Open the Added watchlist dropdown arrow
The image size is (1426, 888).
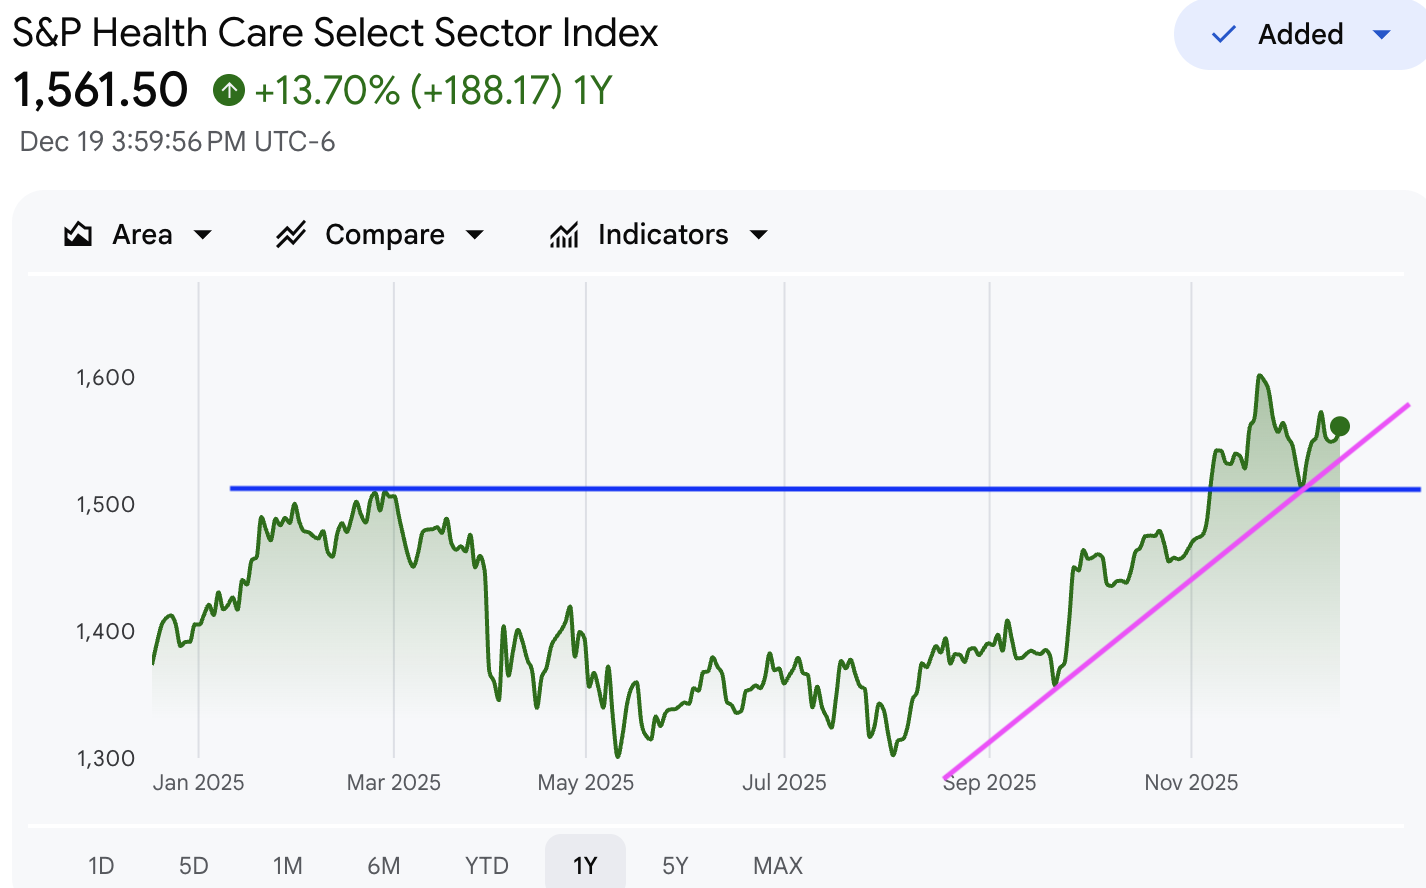[1382, 35]
